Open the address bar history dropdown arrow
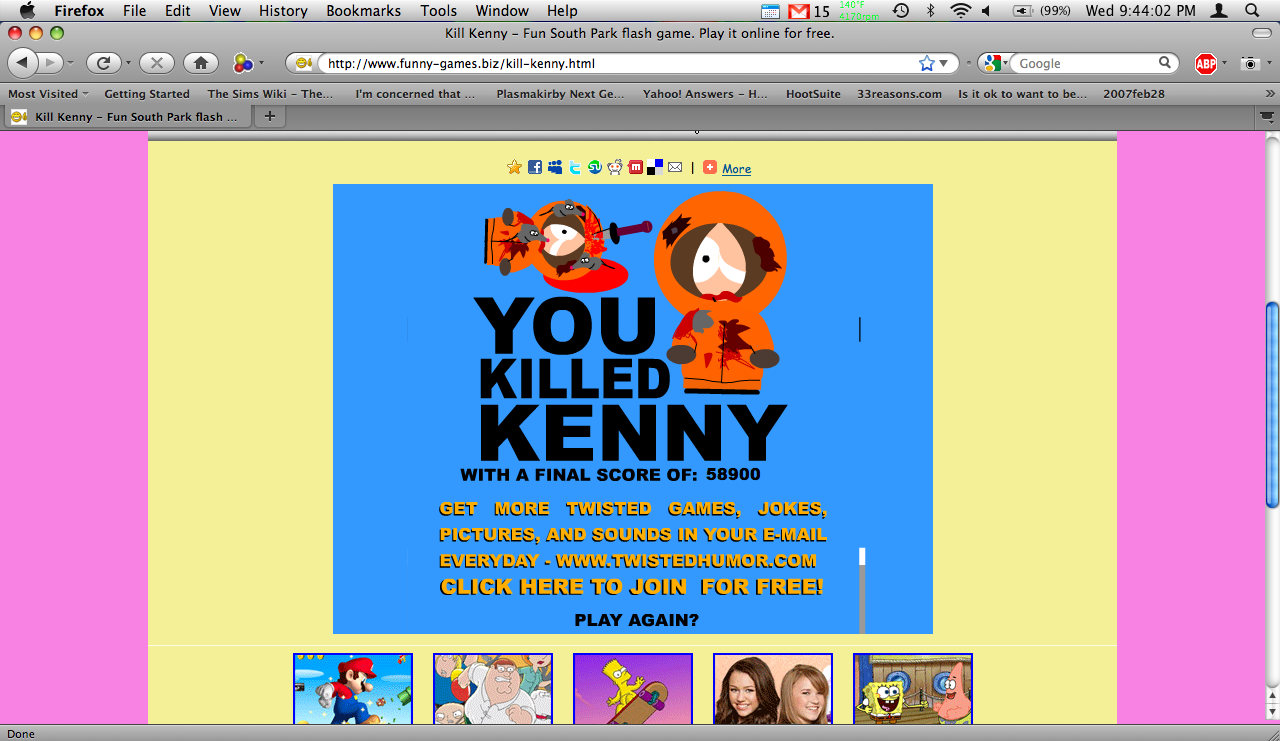This screenshot has height=741, width=1280. (x=944, y=64)
